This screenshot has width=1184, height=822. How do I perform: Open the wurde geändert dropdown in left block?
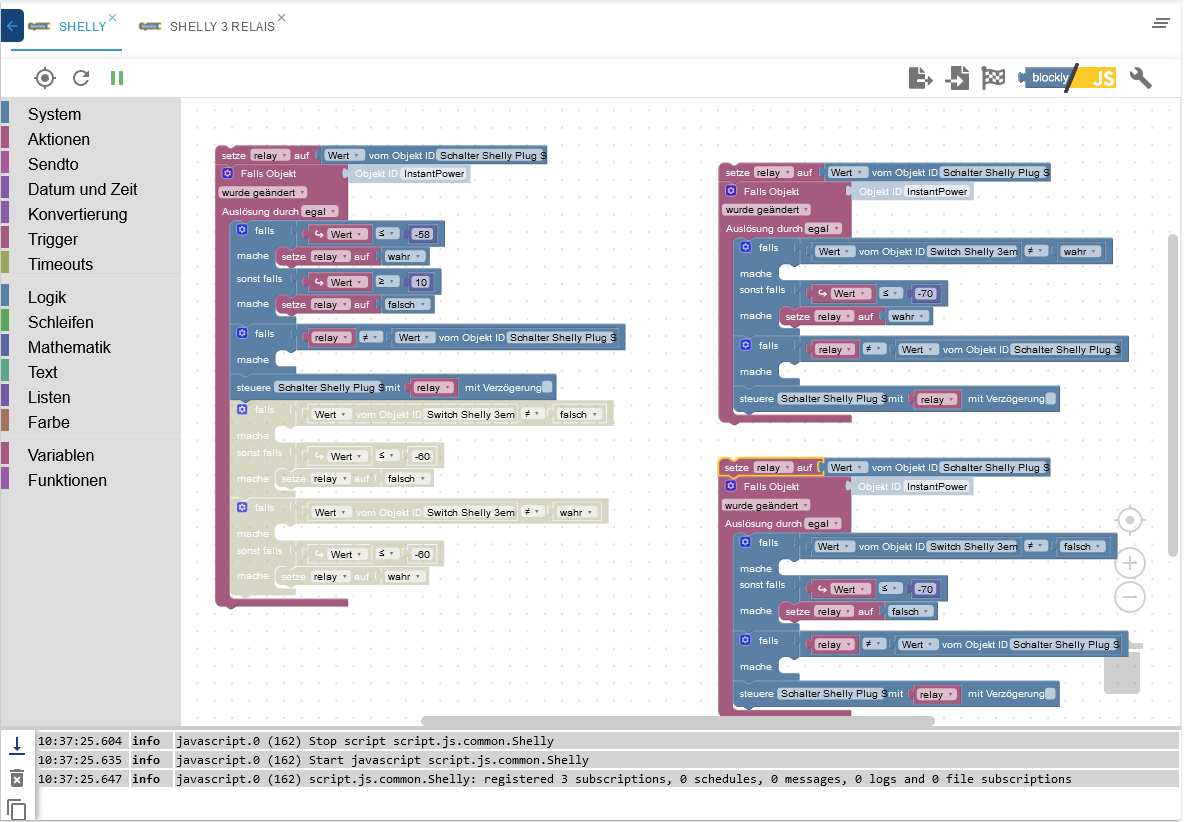pyautogui.click(x=263, y=192)
